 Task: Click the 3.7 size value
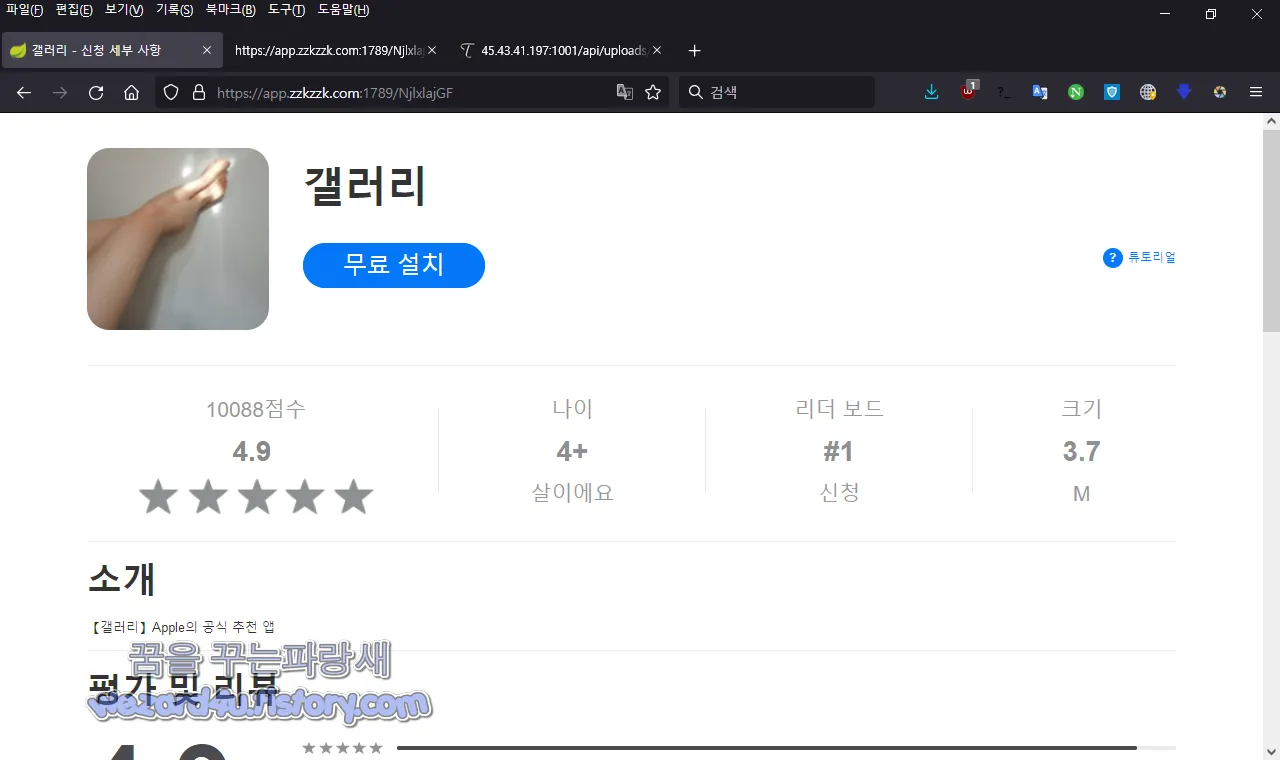[x=1081, y=451]
